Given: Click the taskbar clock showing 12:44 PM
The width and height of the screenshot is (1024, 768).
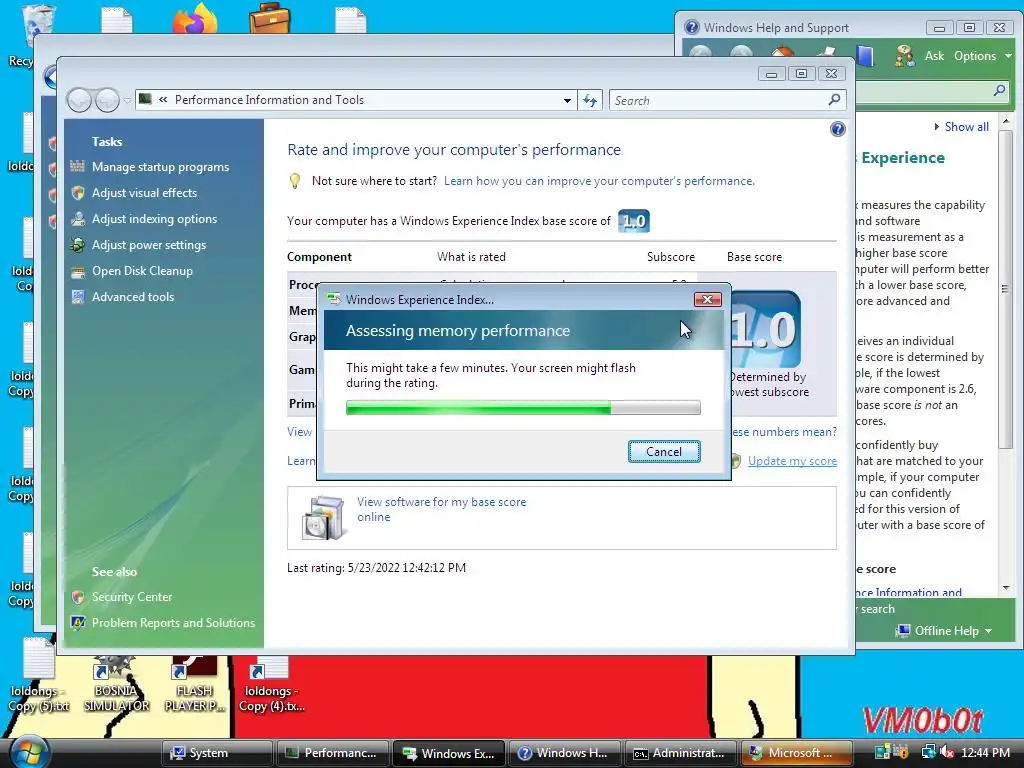Looking at the screenshot, I should point(986,752).
